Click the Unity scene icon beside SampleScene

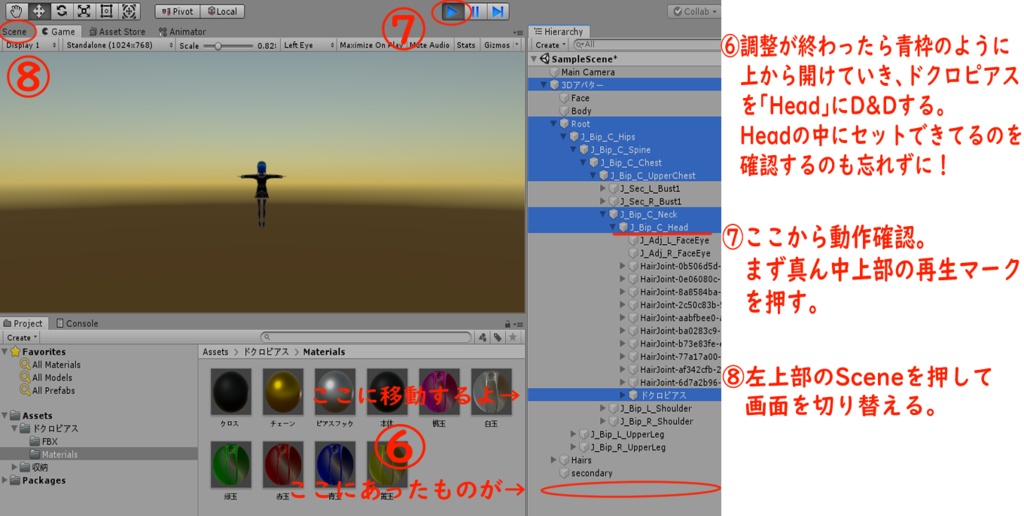(545, 59)
